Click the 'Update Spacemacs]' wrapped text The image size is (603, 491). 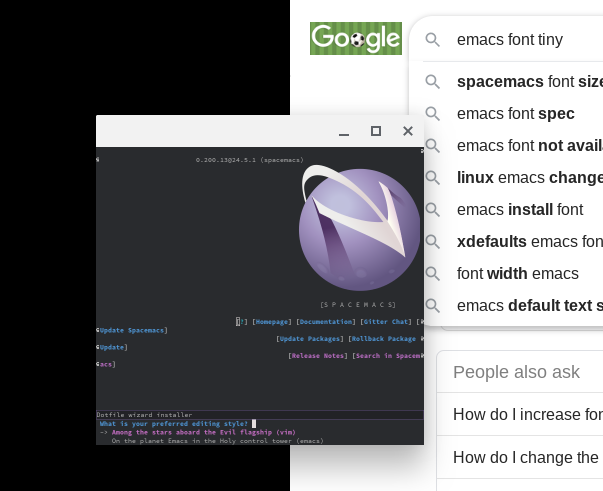coord(133,330)
